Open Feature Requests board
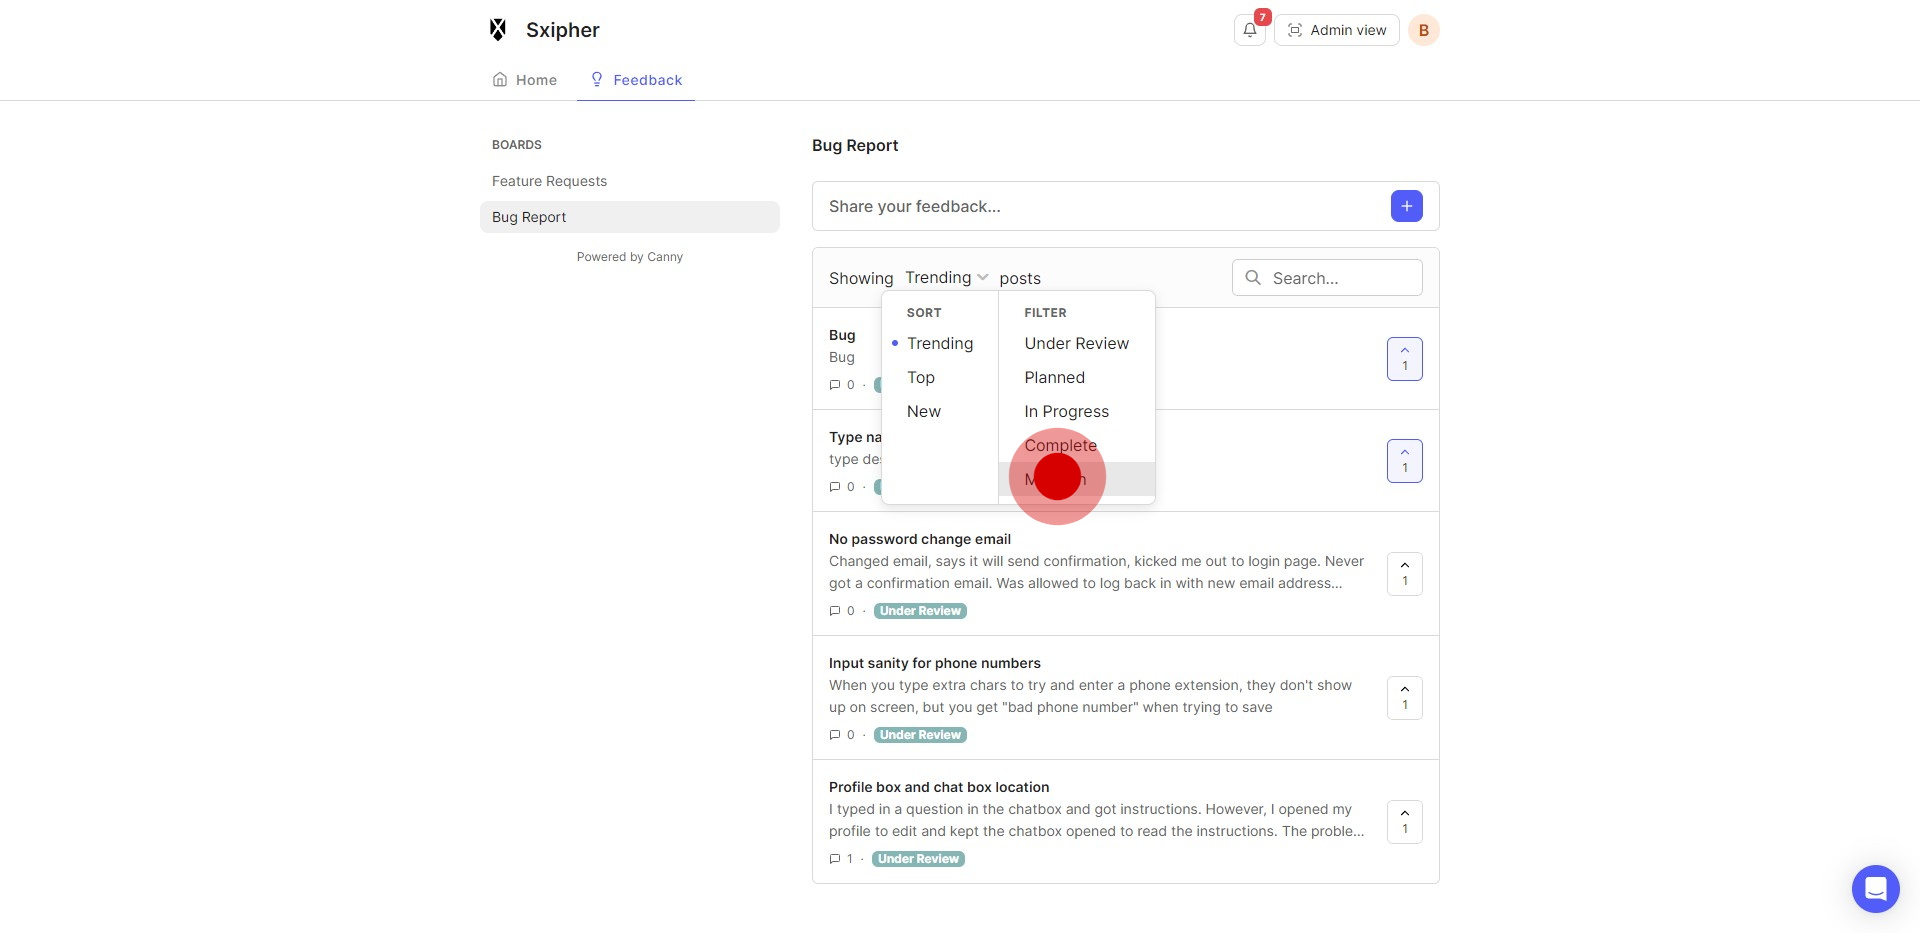1920x933 pixels. (549, 181)
